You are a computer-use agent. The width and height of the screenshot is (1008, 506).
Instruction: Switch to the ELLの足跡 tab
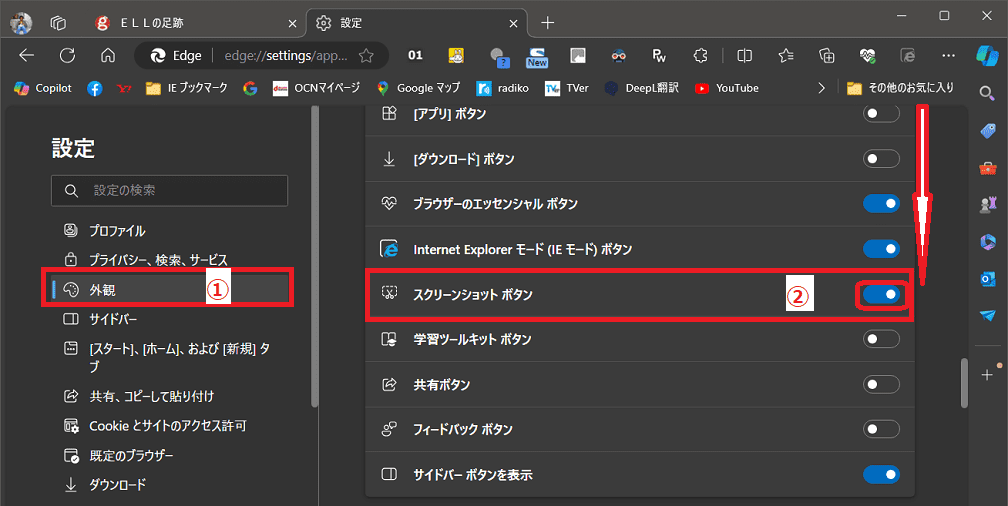190,22
